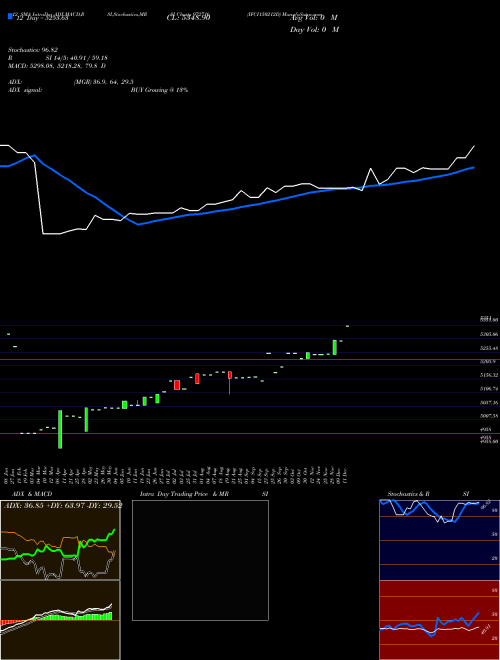This screenshot has height=660, width=500.
Task: Click the 5057.16 price axis label
Action: tap(489, 402)
